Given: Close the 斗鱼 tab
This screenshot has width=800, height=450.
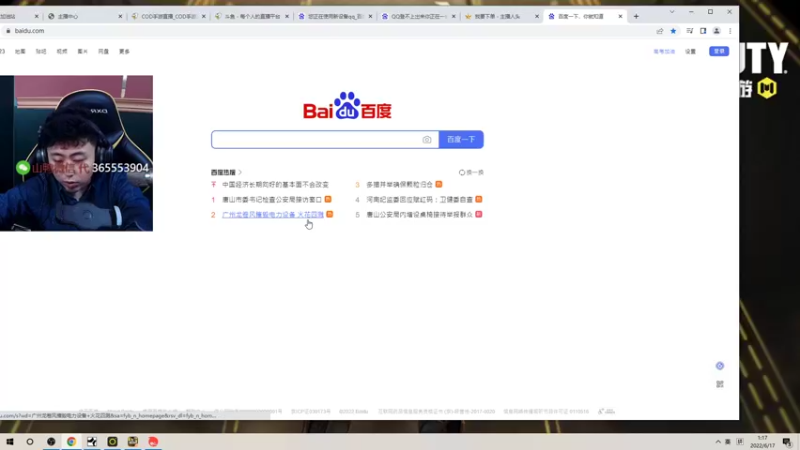Looking at the screenshot, I should point(287,16).
